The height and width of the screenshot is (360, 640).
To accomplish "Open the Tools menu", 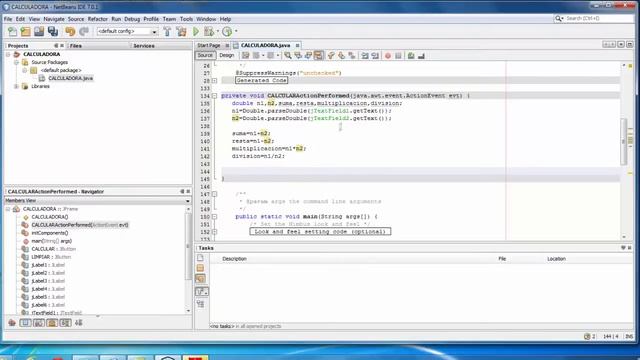I will coord(186,19).
